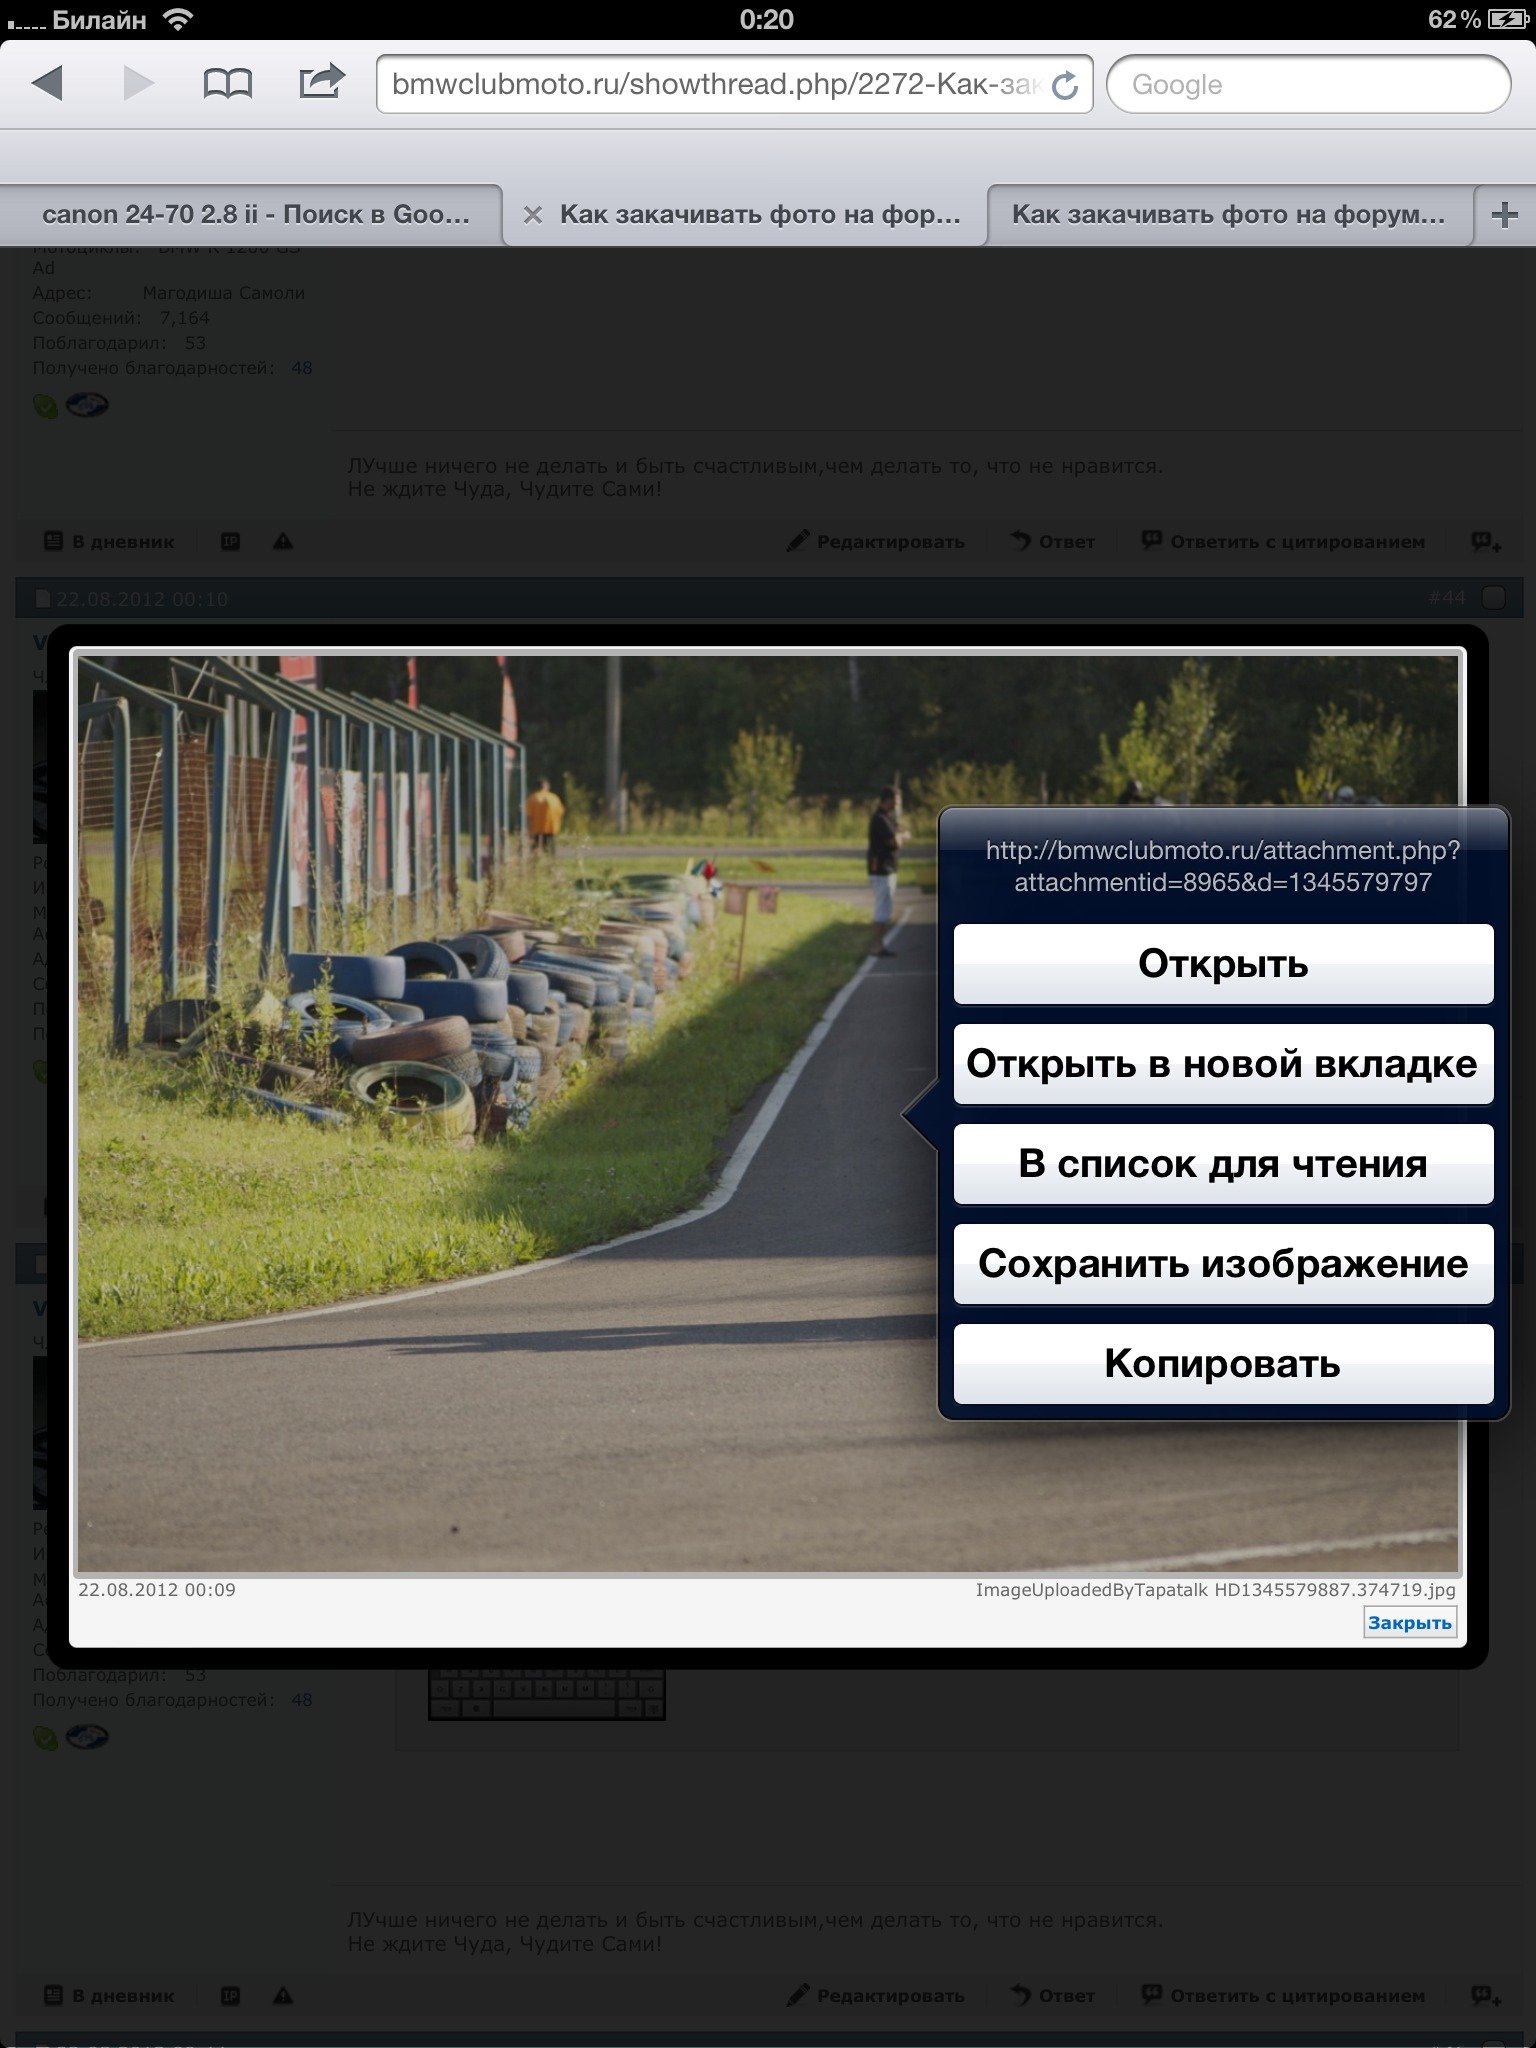Close the active tab with X icon
The height and width of the screenshot is (2048, 1536).
(533, 215)
